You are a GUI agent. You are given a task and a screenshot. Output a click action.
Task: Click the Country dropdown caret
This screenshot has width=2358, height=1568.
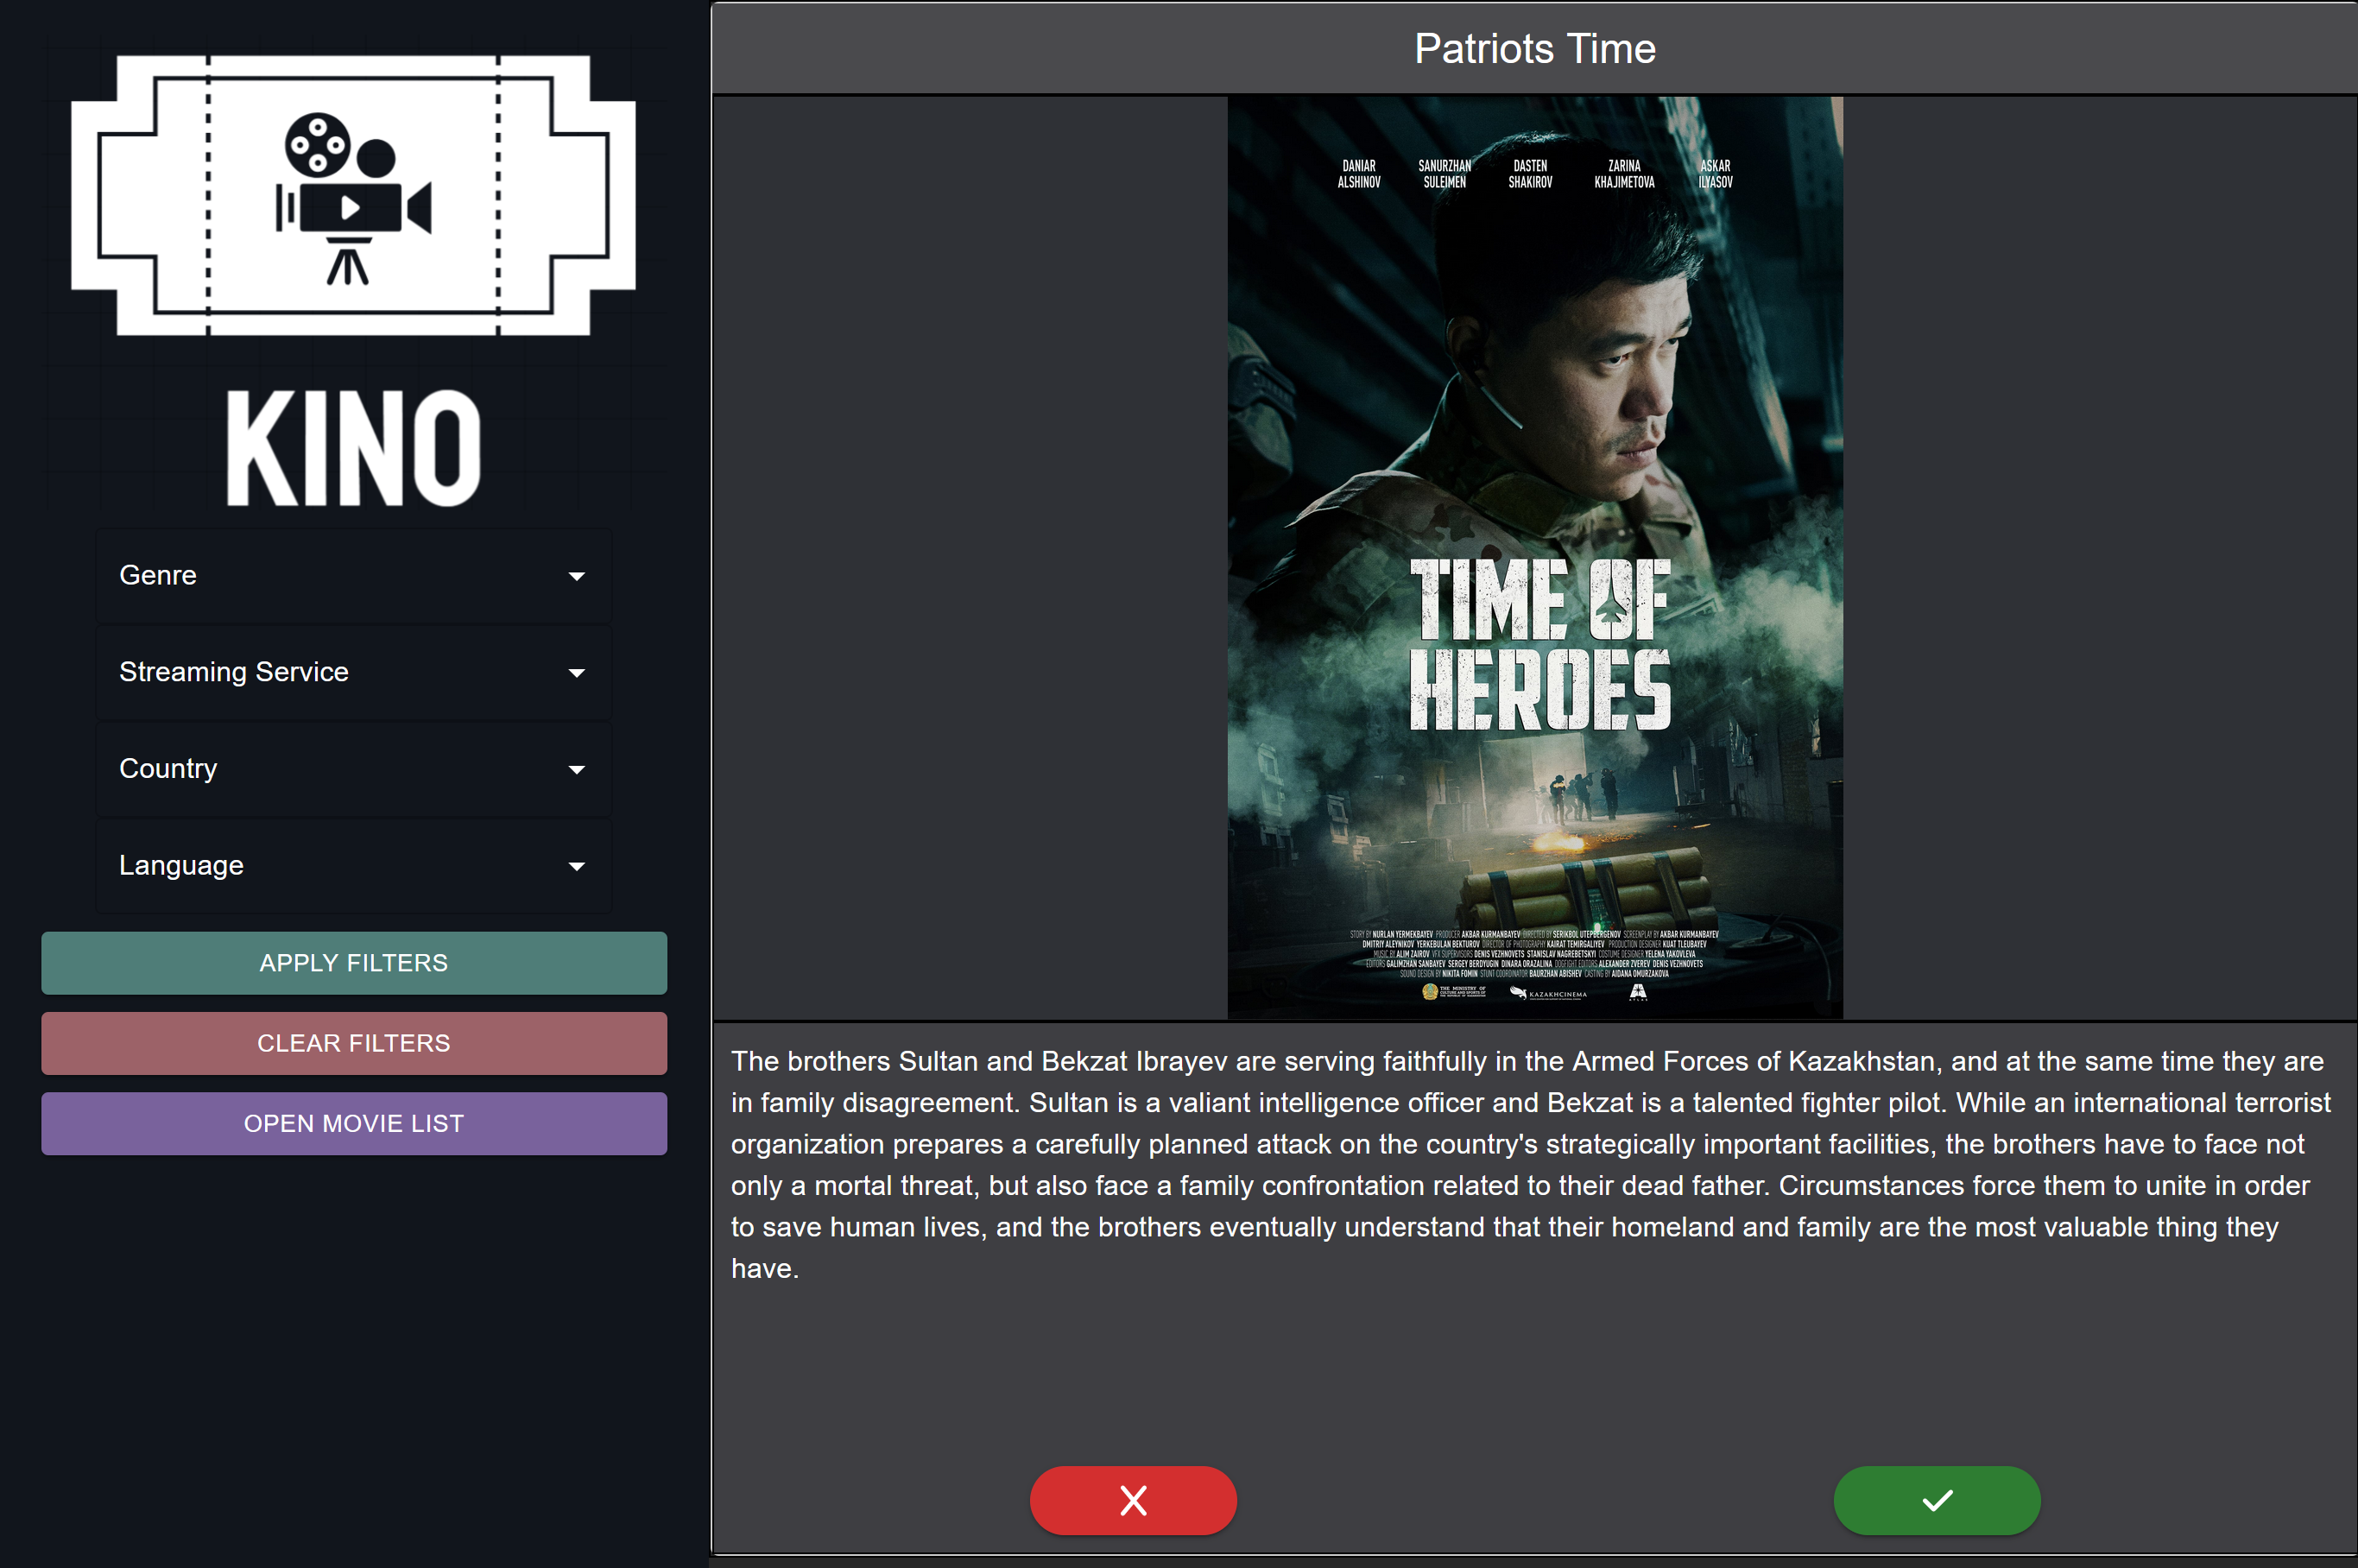576,769
